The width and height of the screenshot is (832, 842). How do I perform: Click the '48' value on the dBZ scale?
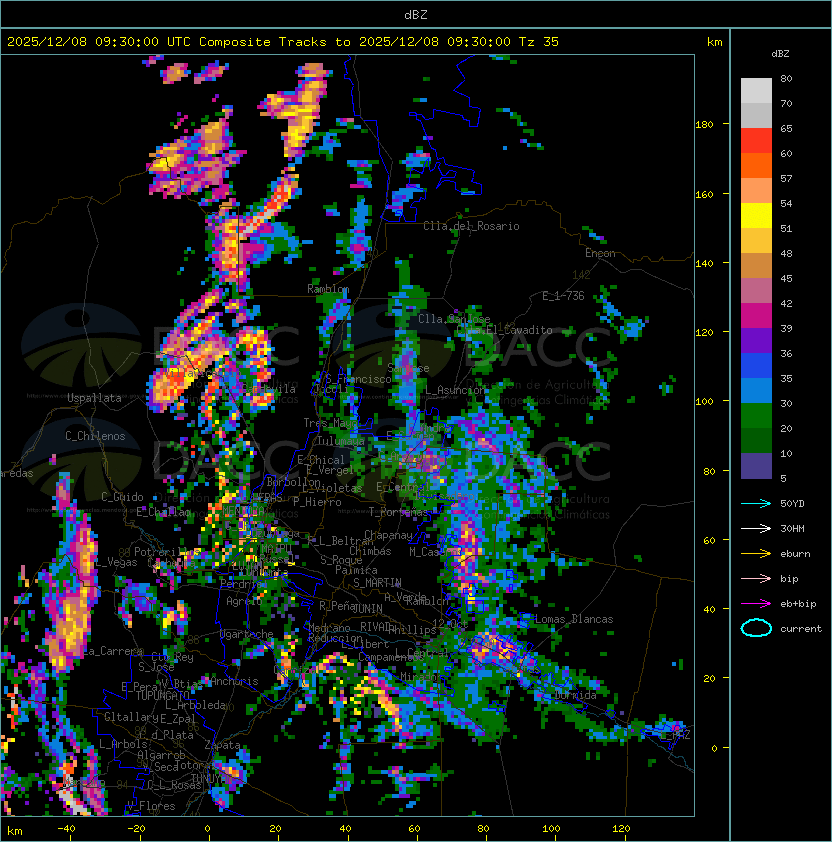tap(786, 253)
